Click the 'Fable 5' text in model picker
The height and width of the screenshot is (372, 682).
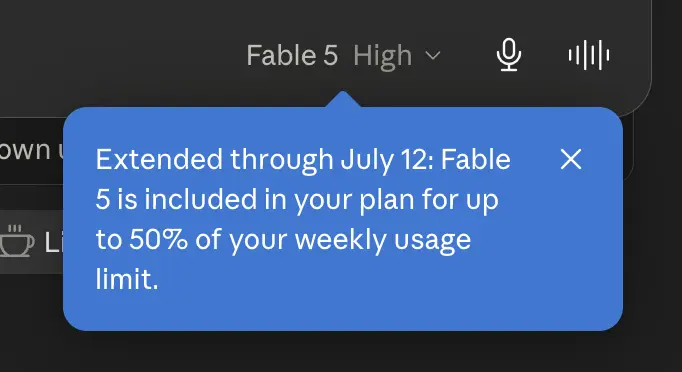[x=292, y=55]
